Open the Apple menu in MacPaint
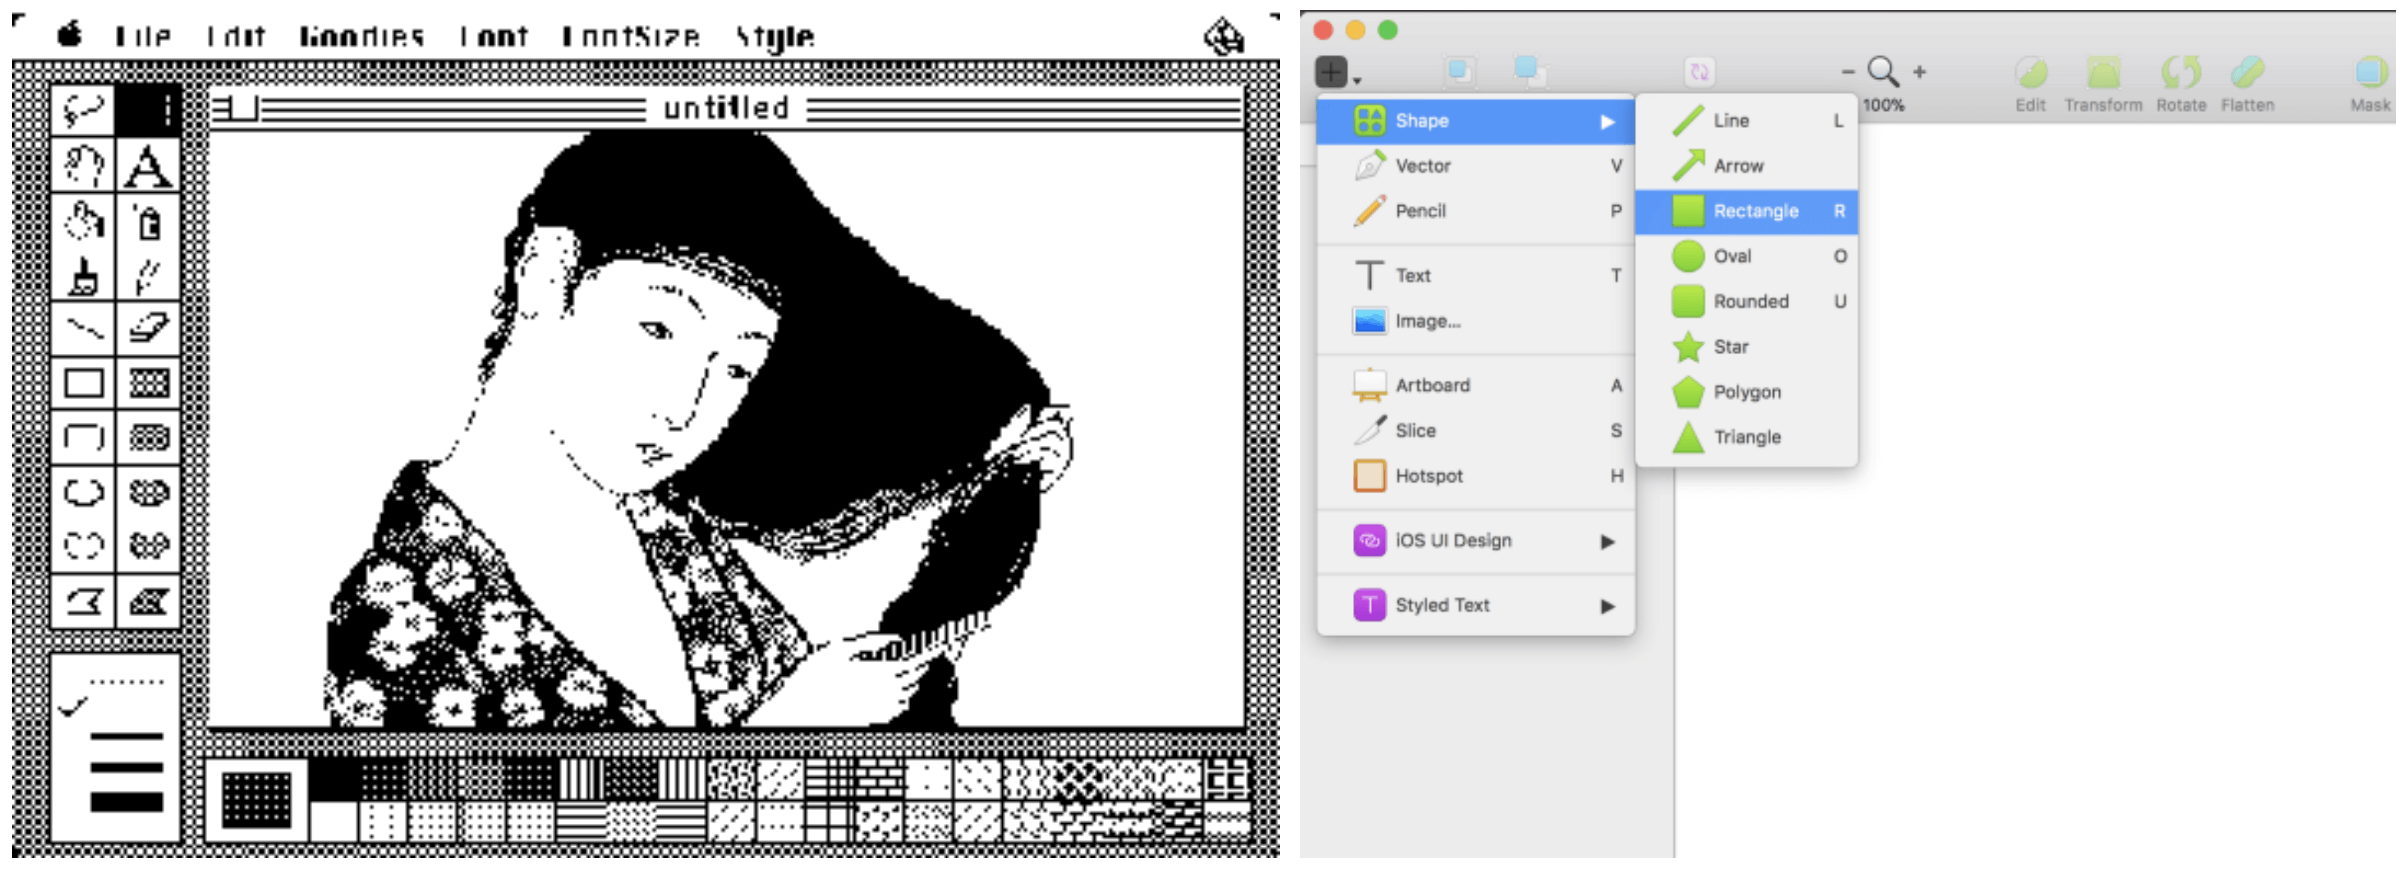This screenshot has width=2400, height=870. (x=69, y=35)
